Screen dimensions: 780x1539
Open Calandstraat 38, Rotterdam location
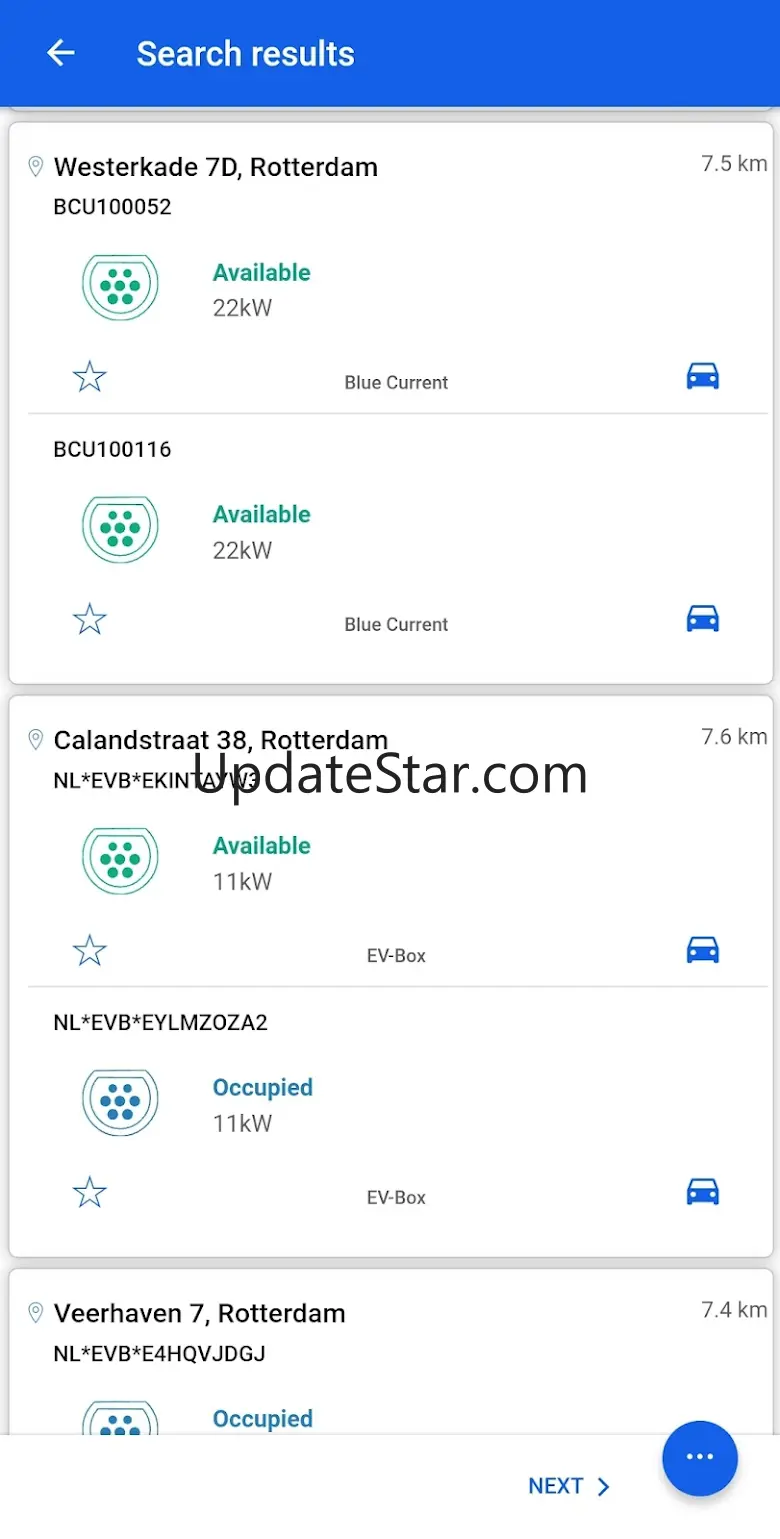[x=221, y=740]
